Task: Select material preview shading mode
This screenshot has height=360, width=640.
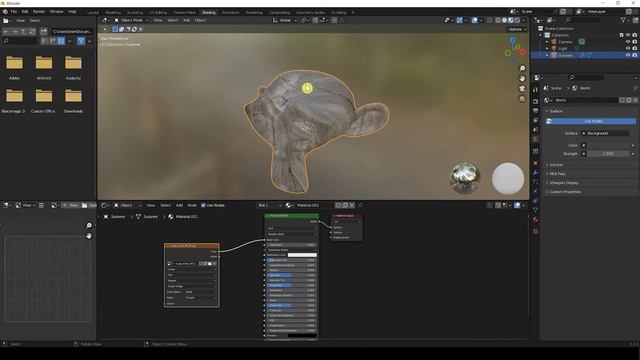Action: click(x=511, y=20)
